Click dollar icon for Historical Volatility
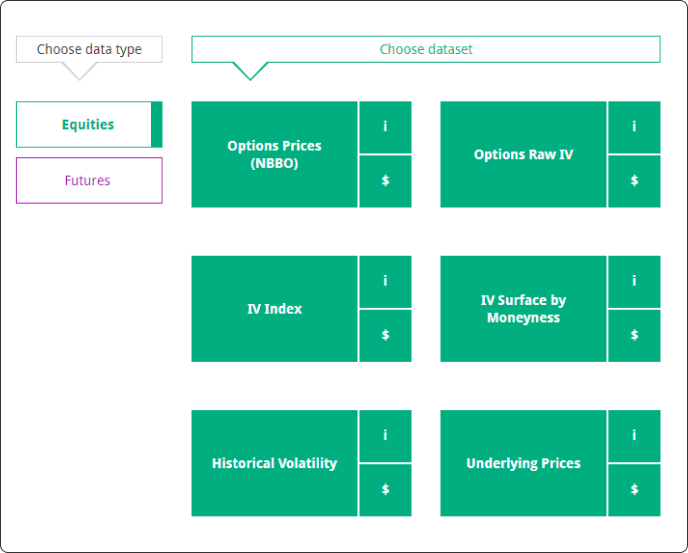This screenshot has height=553, width=688. 385,490
